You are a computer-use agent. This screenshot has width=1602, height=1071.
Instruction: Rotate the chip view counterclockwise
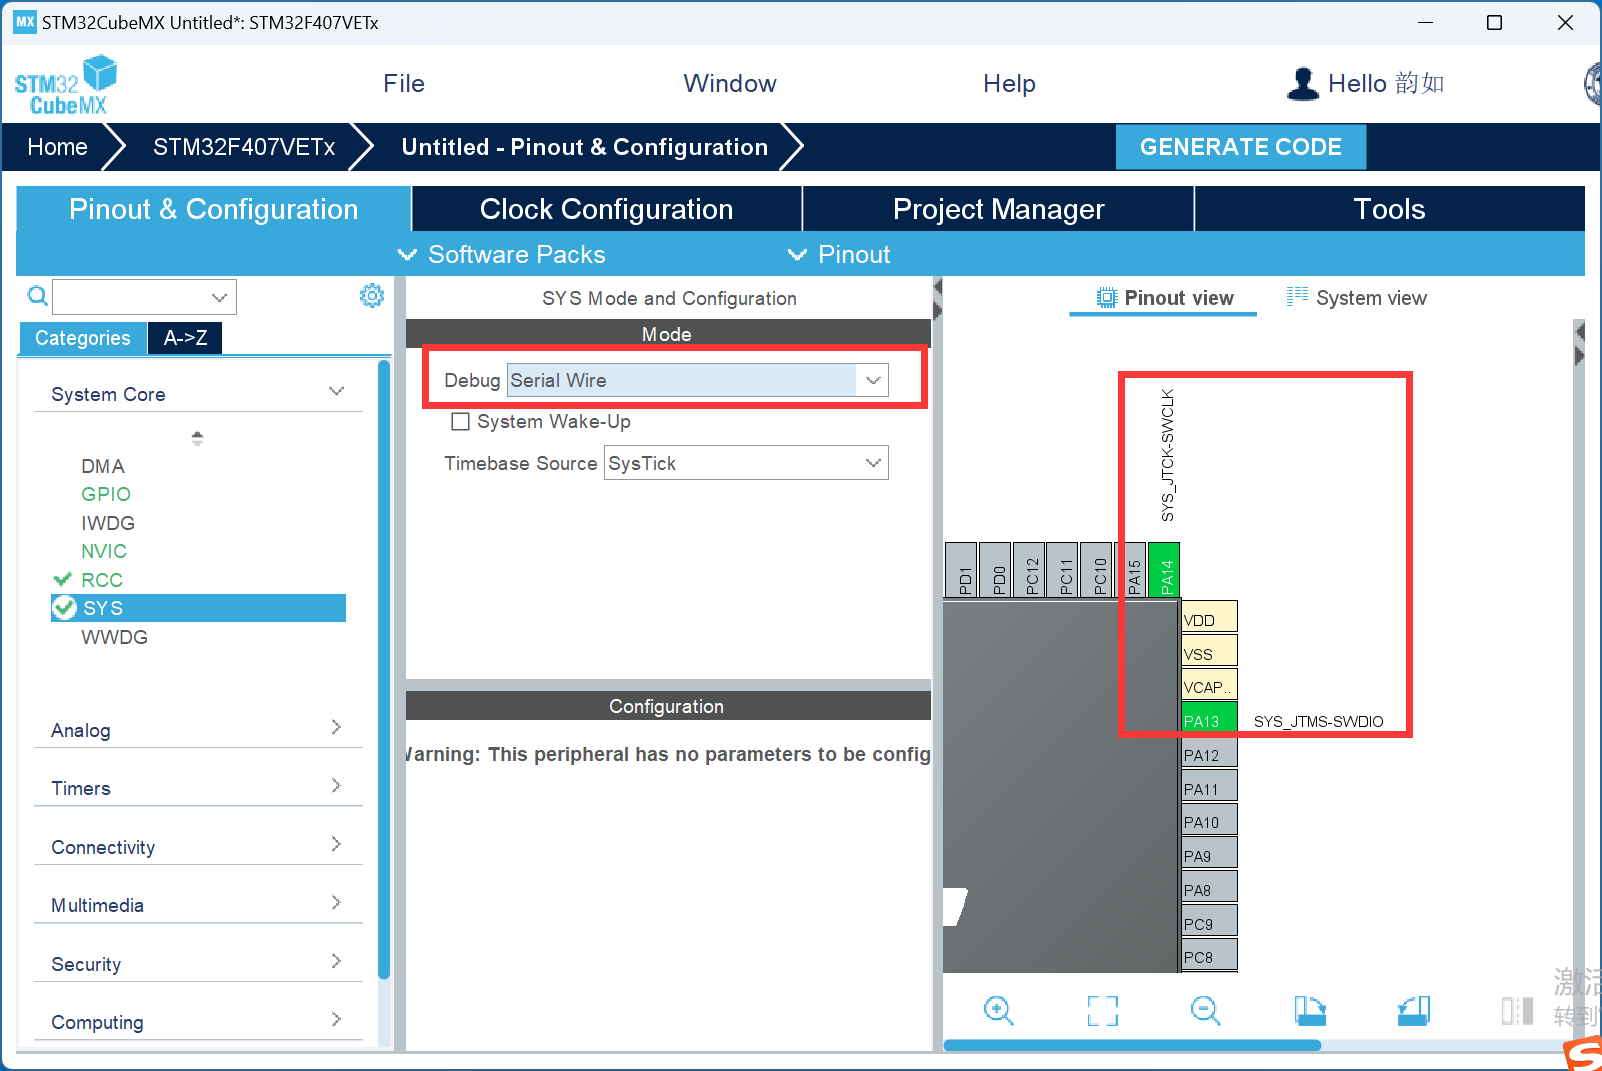click(1413, 1010)
